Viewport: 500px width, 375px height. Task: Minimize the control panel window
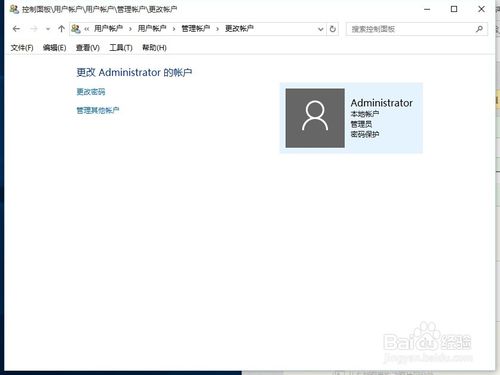coord(427,9)
